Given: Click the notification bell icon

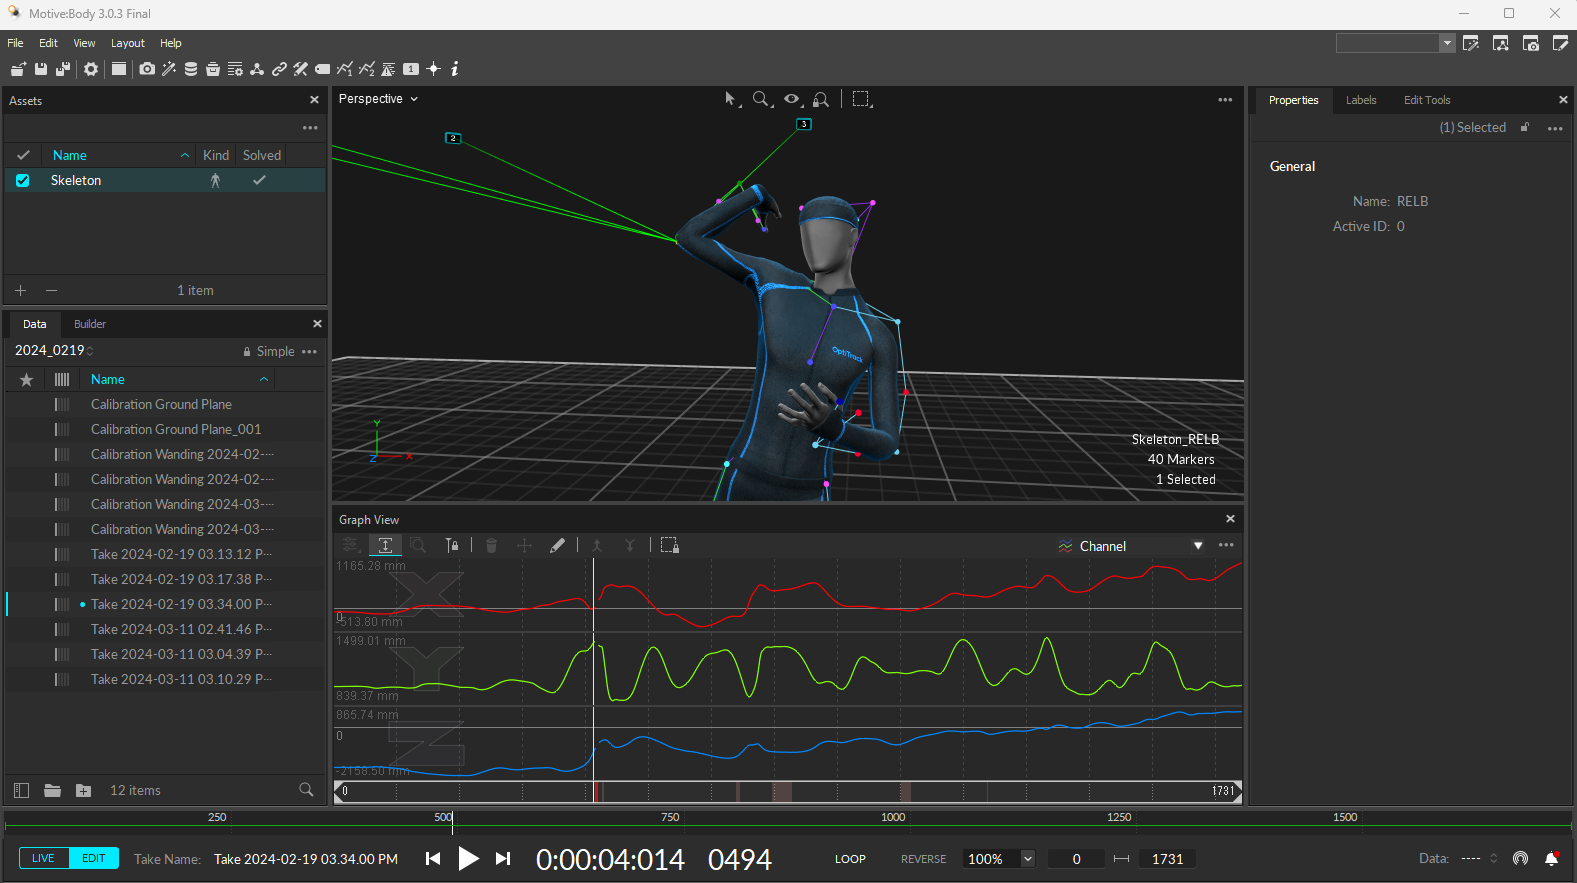Looking at the screenshot, I should coord(1552,858).
